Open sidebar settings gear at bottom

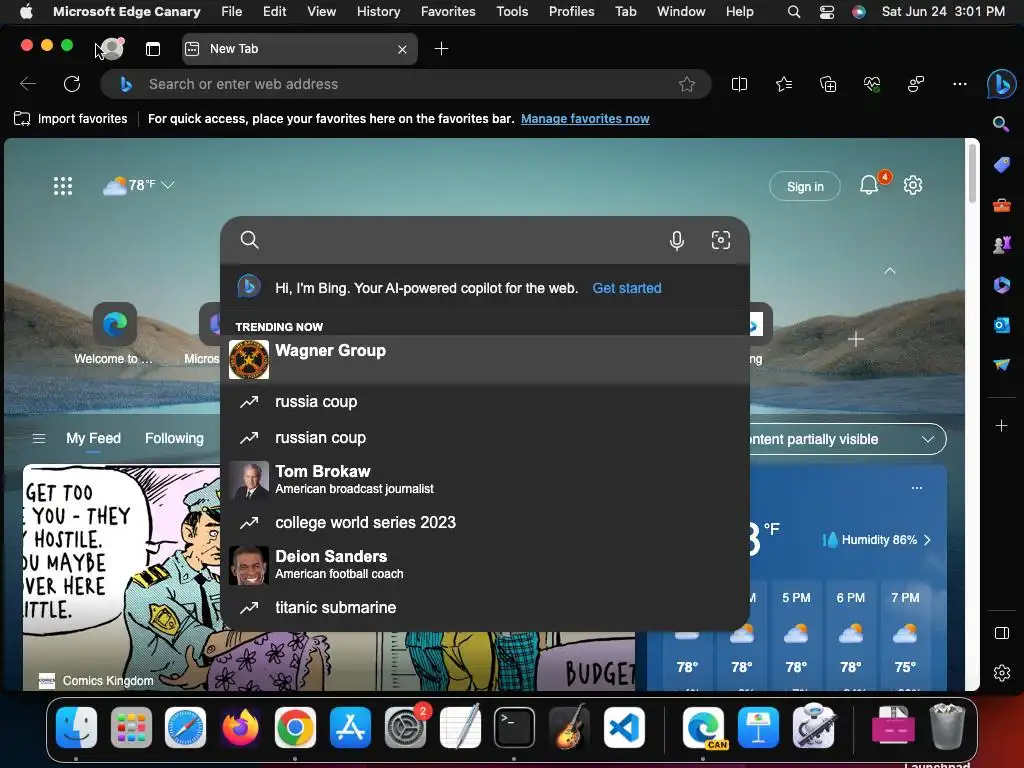(x=1001, y=673)
